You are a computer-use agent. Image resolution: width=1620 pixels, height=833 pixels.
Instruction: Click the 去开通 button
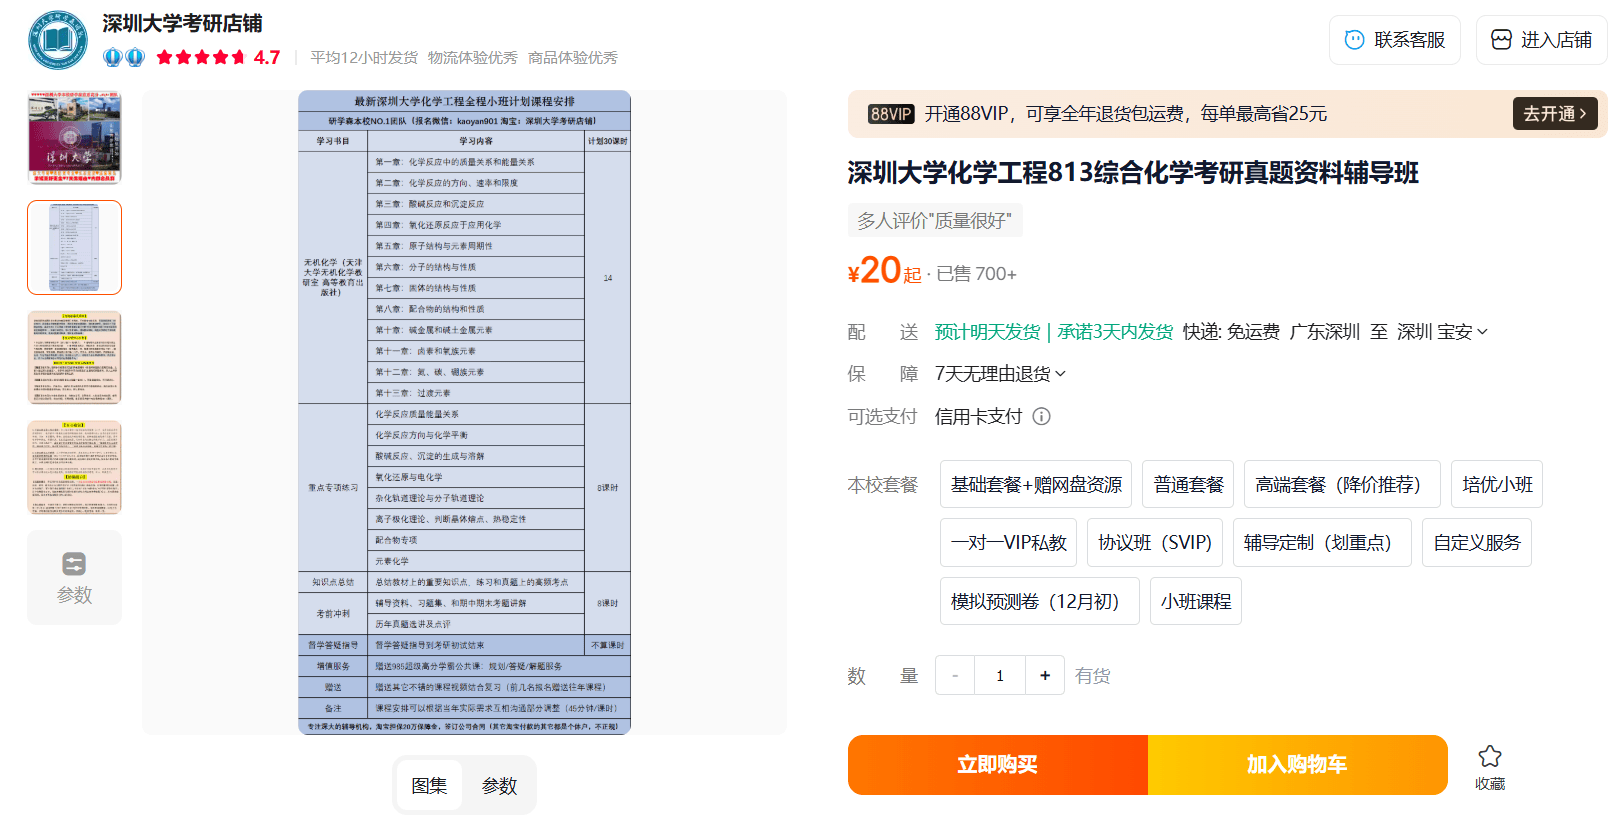coord(1555,114)
